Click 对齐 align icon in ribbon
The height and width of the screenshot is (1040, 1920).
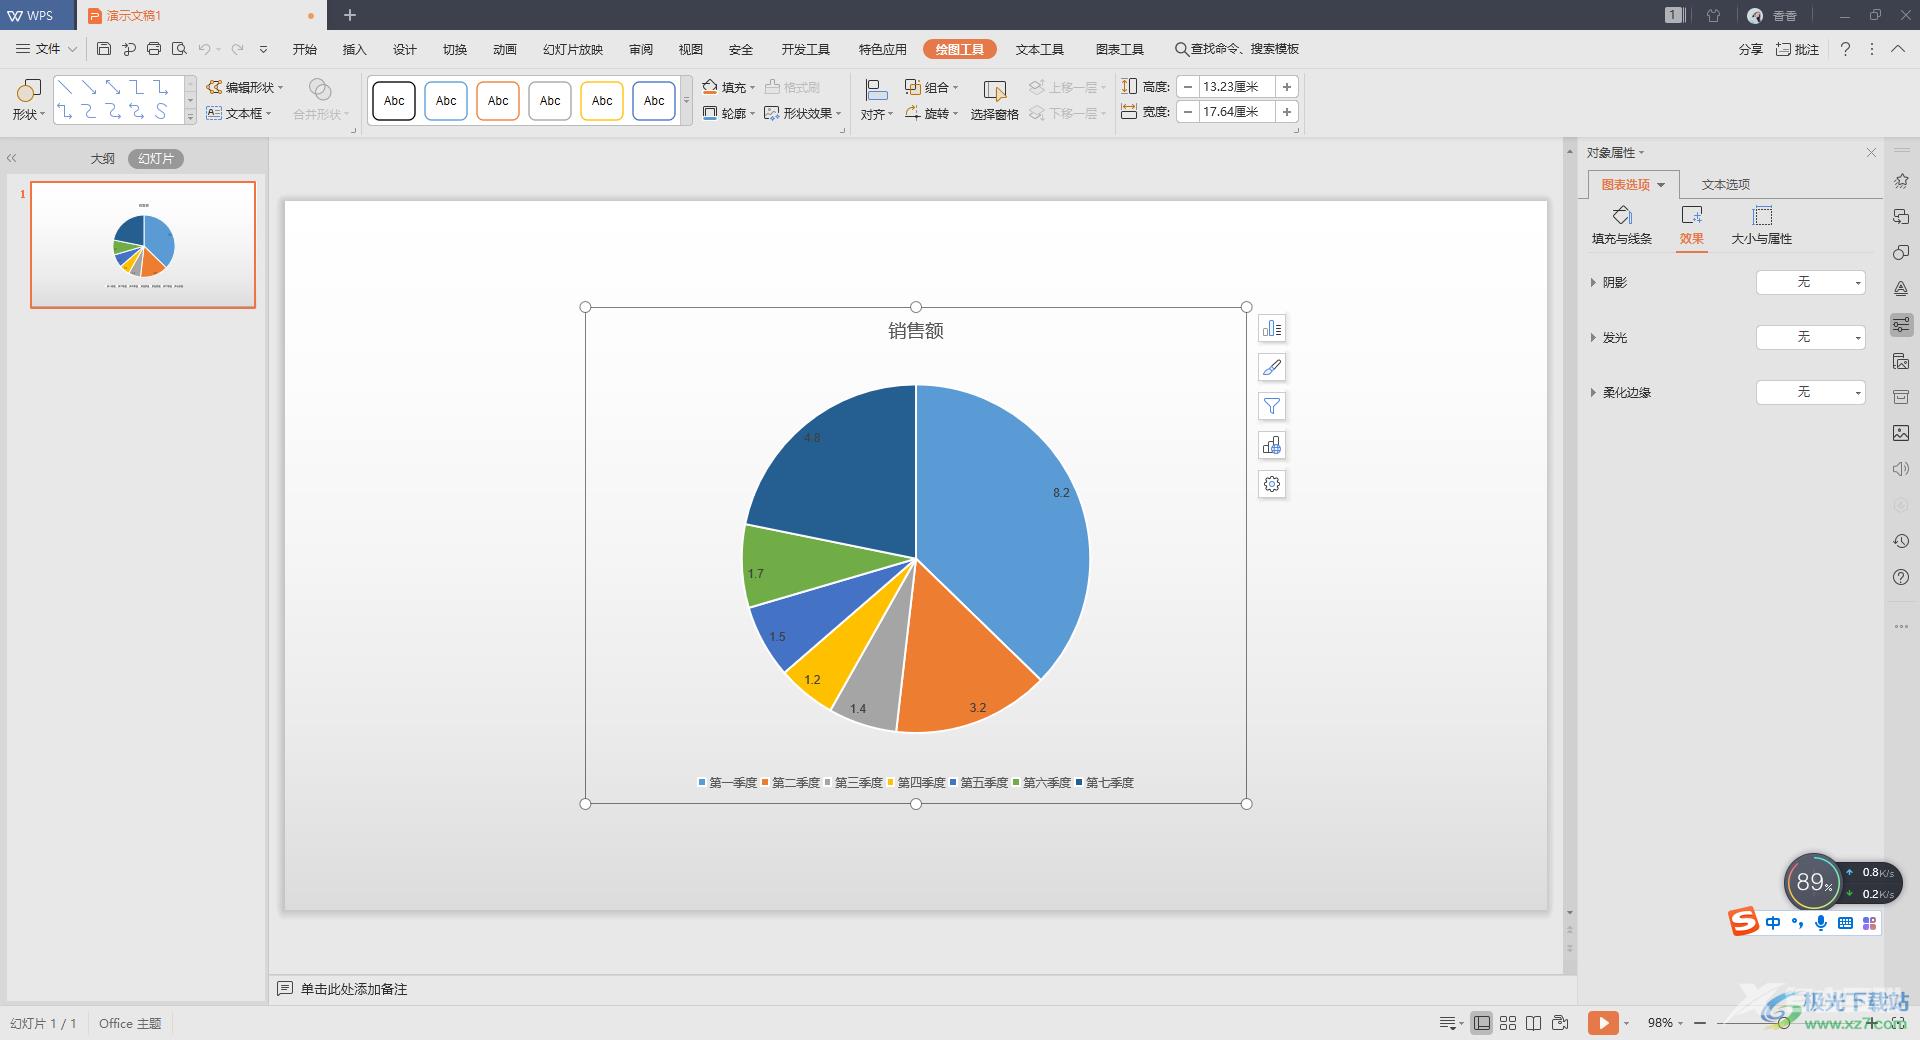point(876,100)
